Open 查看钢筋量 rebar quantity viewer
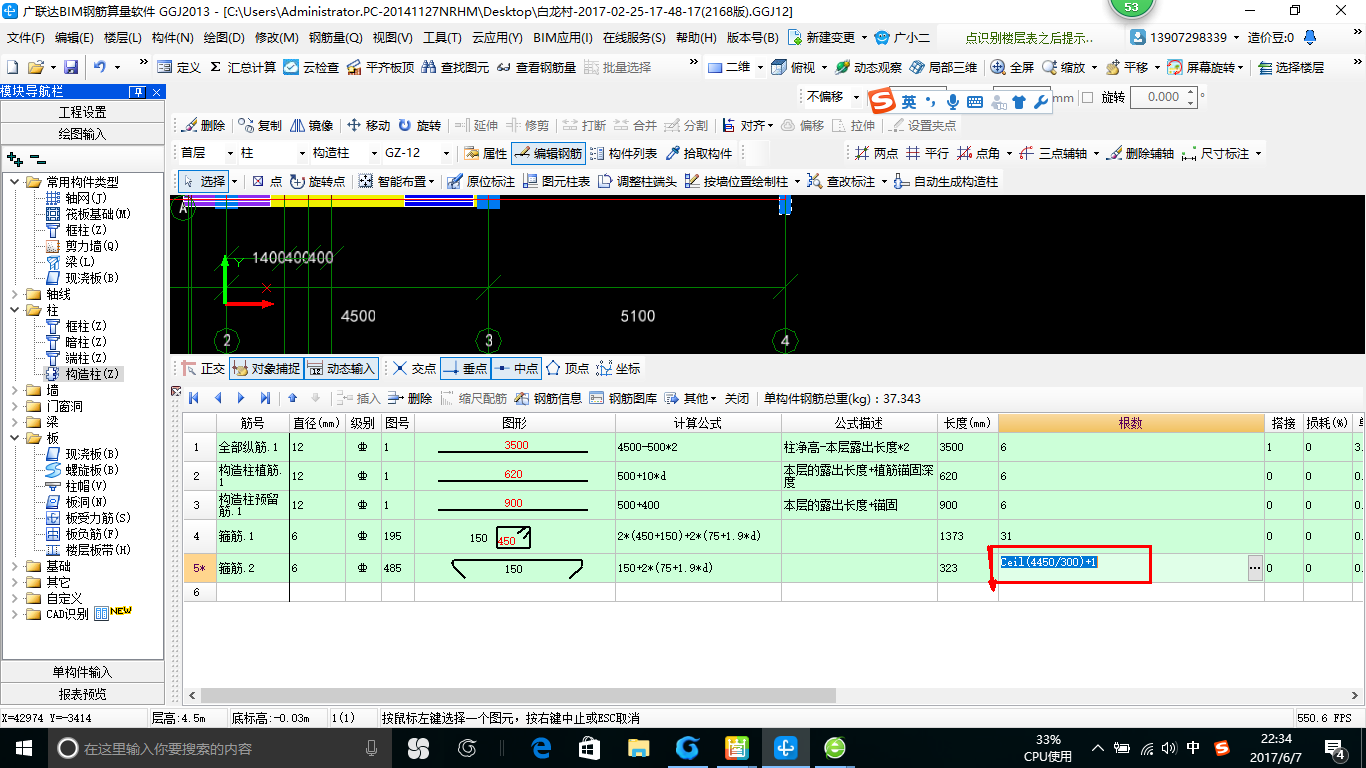The image size is (1366, 768). point(536,67)
